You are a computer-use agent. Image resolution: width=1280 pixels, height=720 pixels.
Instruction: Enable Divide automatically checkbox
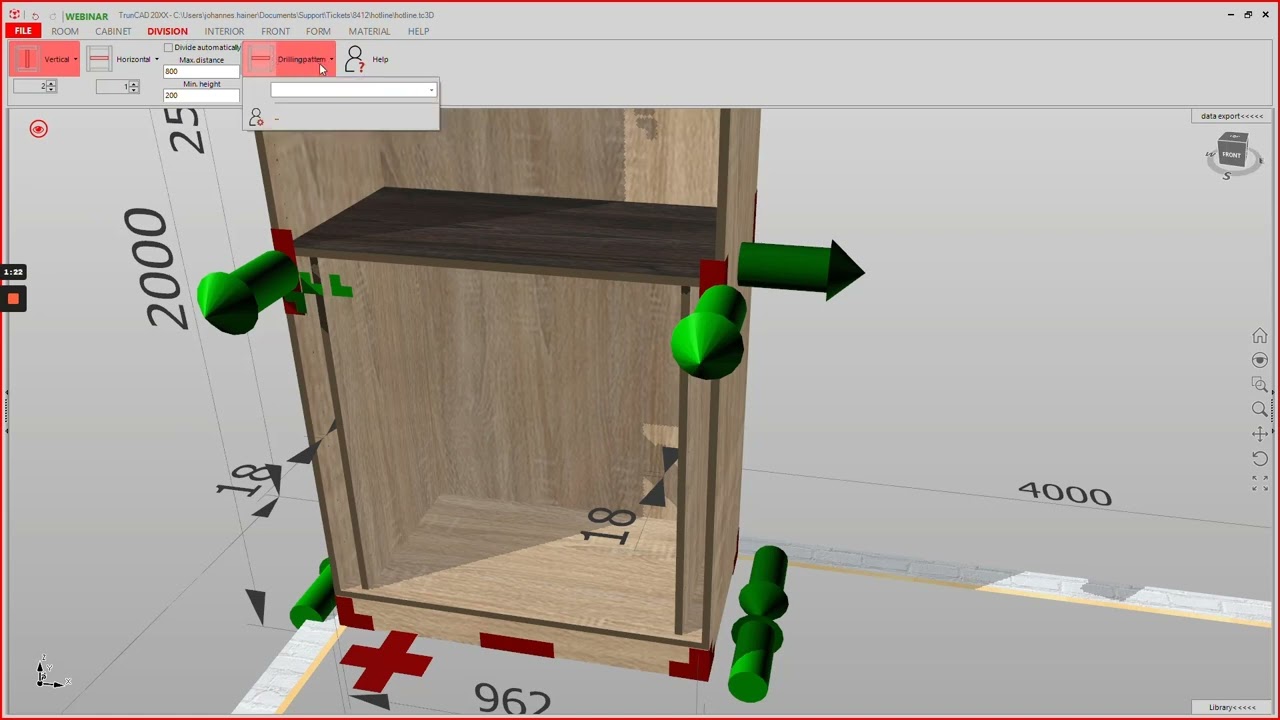(168, 48)
